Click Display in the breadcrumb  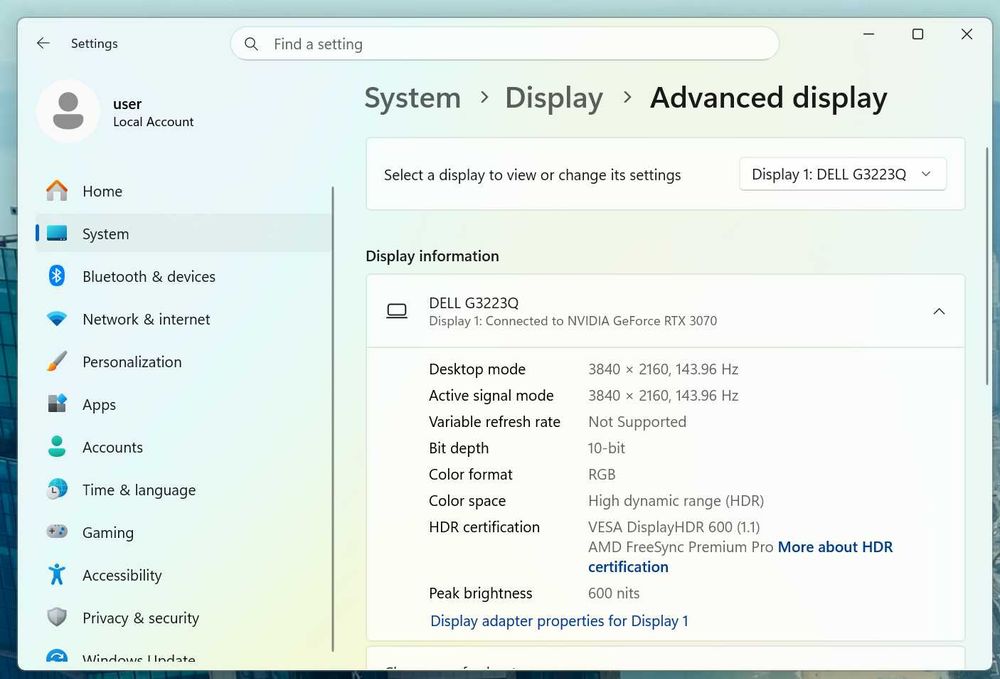click(554, 98)
